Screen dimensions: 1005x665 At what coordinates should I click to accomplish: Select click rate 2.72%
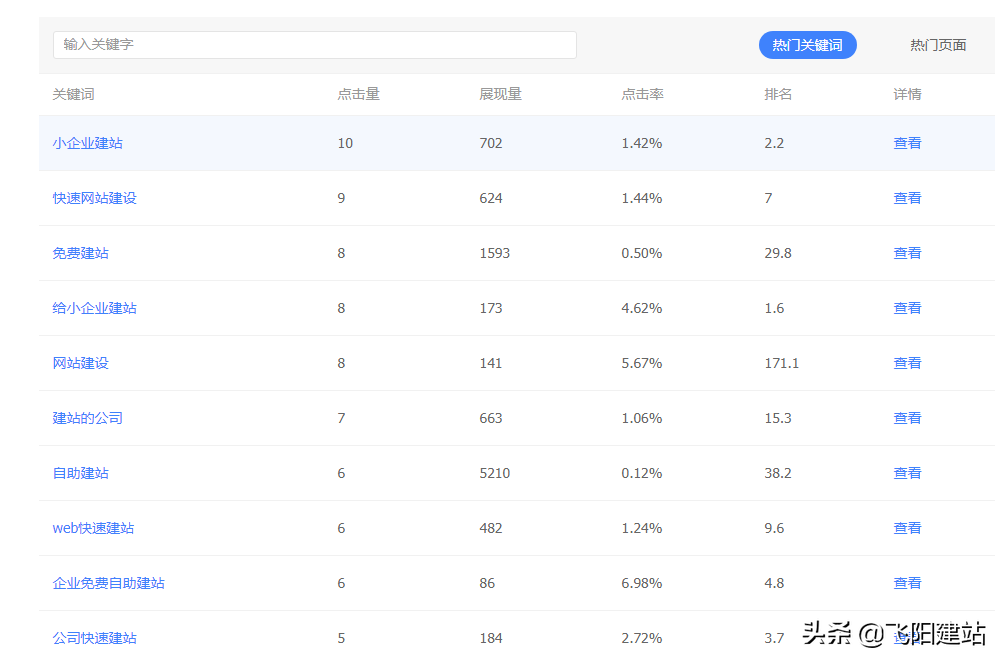click(642, 638)
